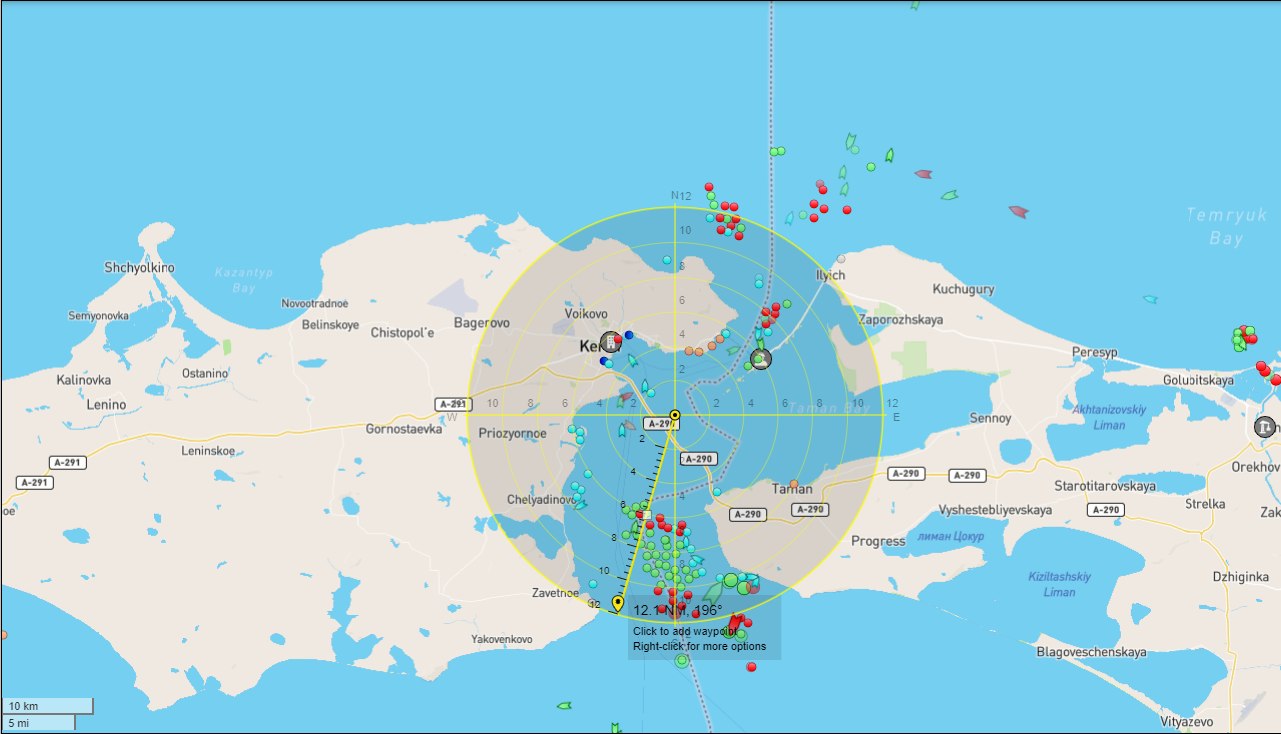
Task: Click the range rings center origin marker
Action: pyautogui.click(x=675, y=415)
